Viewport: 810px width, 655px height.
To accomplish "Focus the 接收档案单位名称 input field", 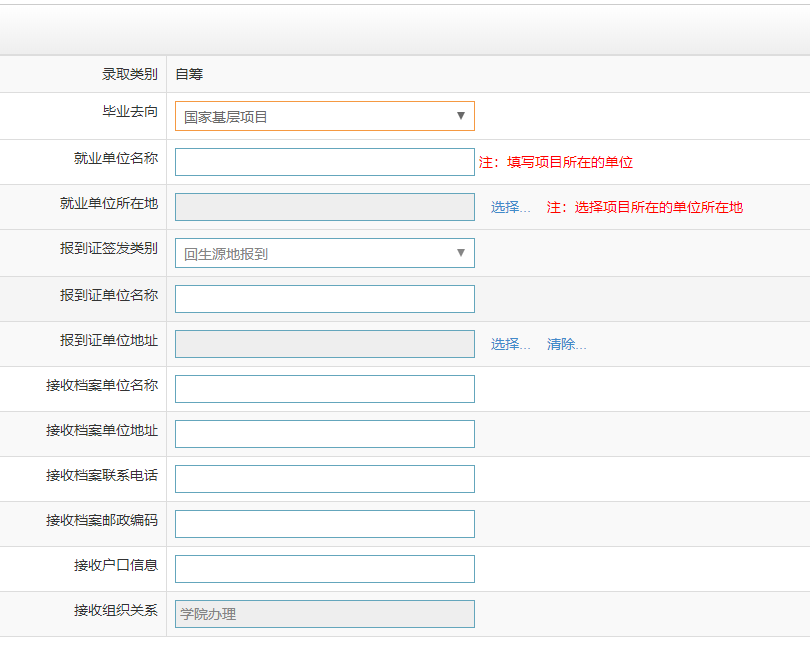I will [324, 389].
